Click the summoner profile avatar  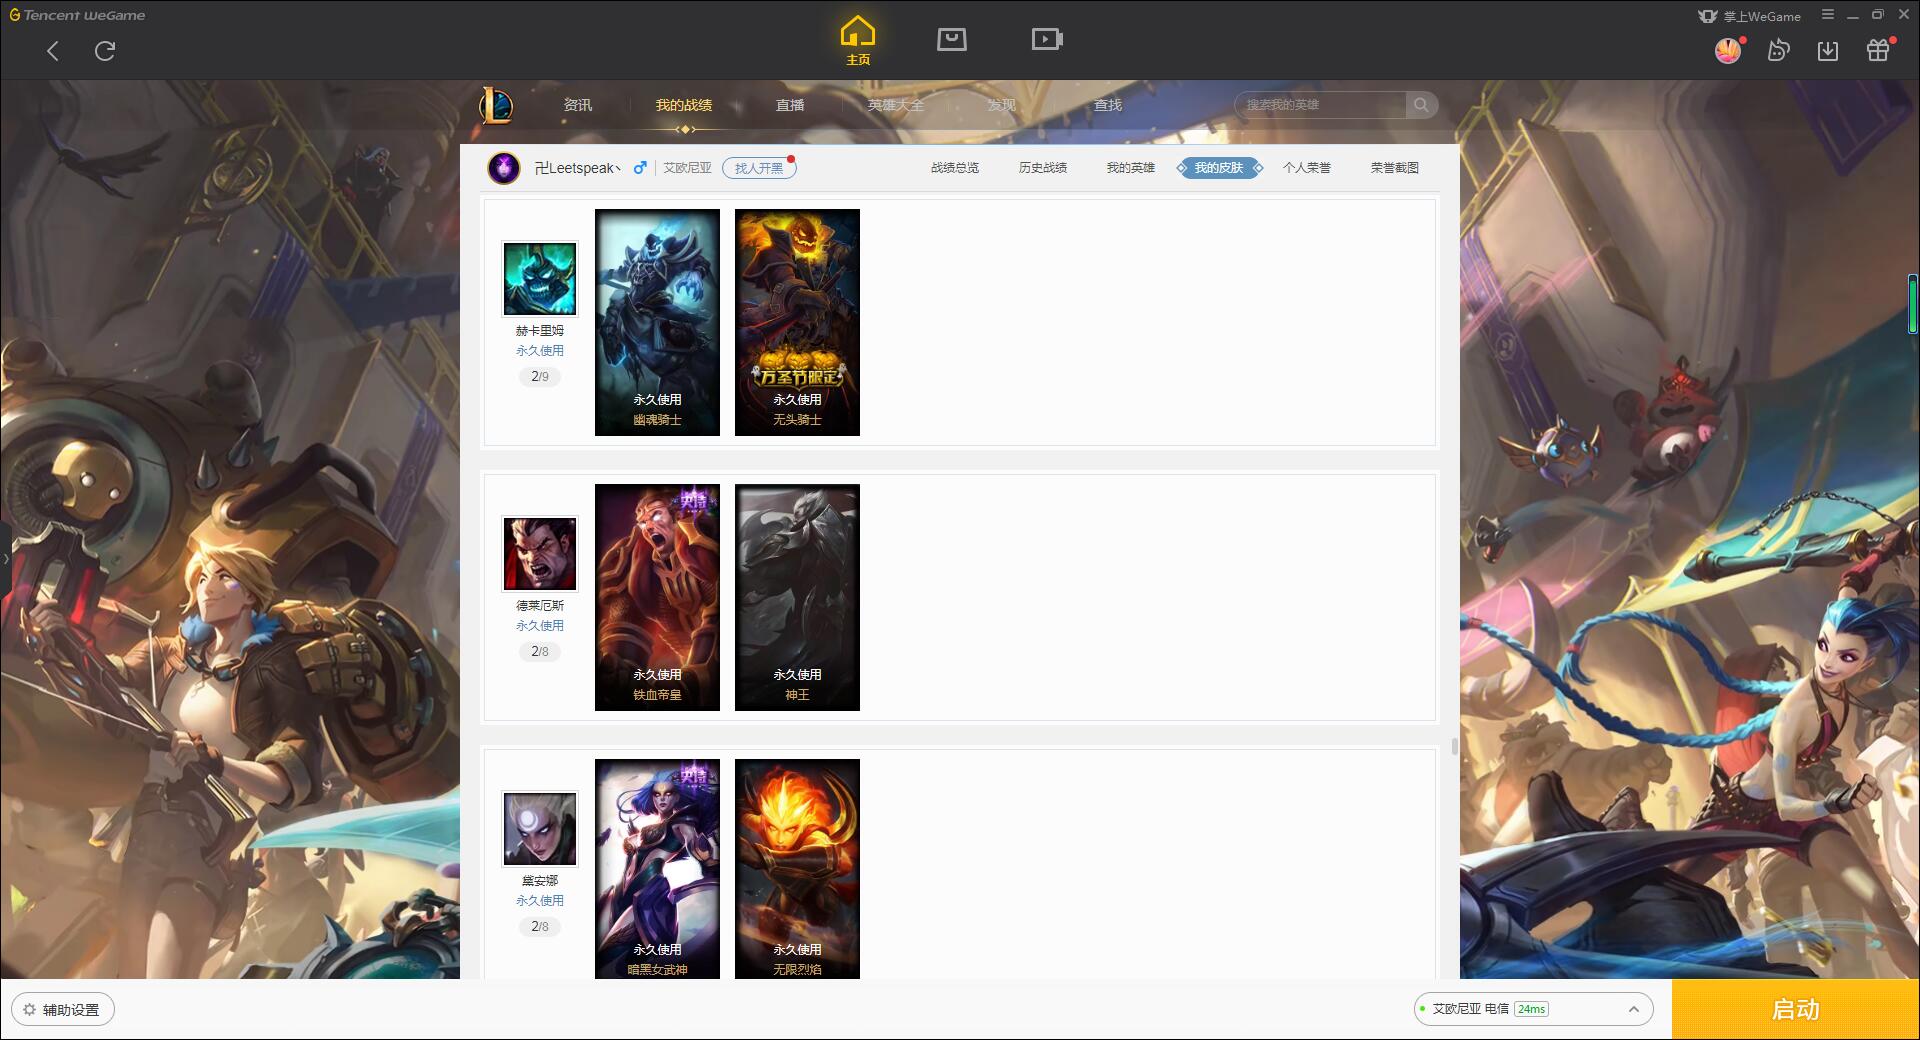pyautogui.click(x=504, y=167)
